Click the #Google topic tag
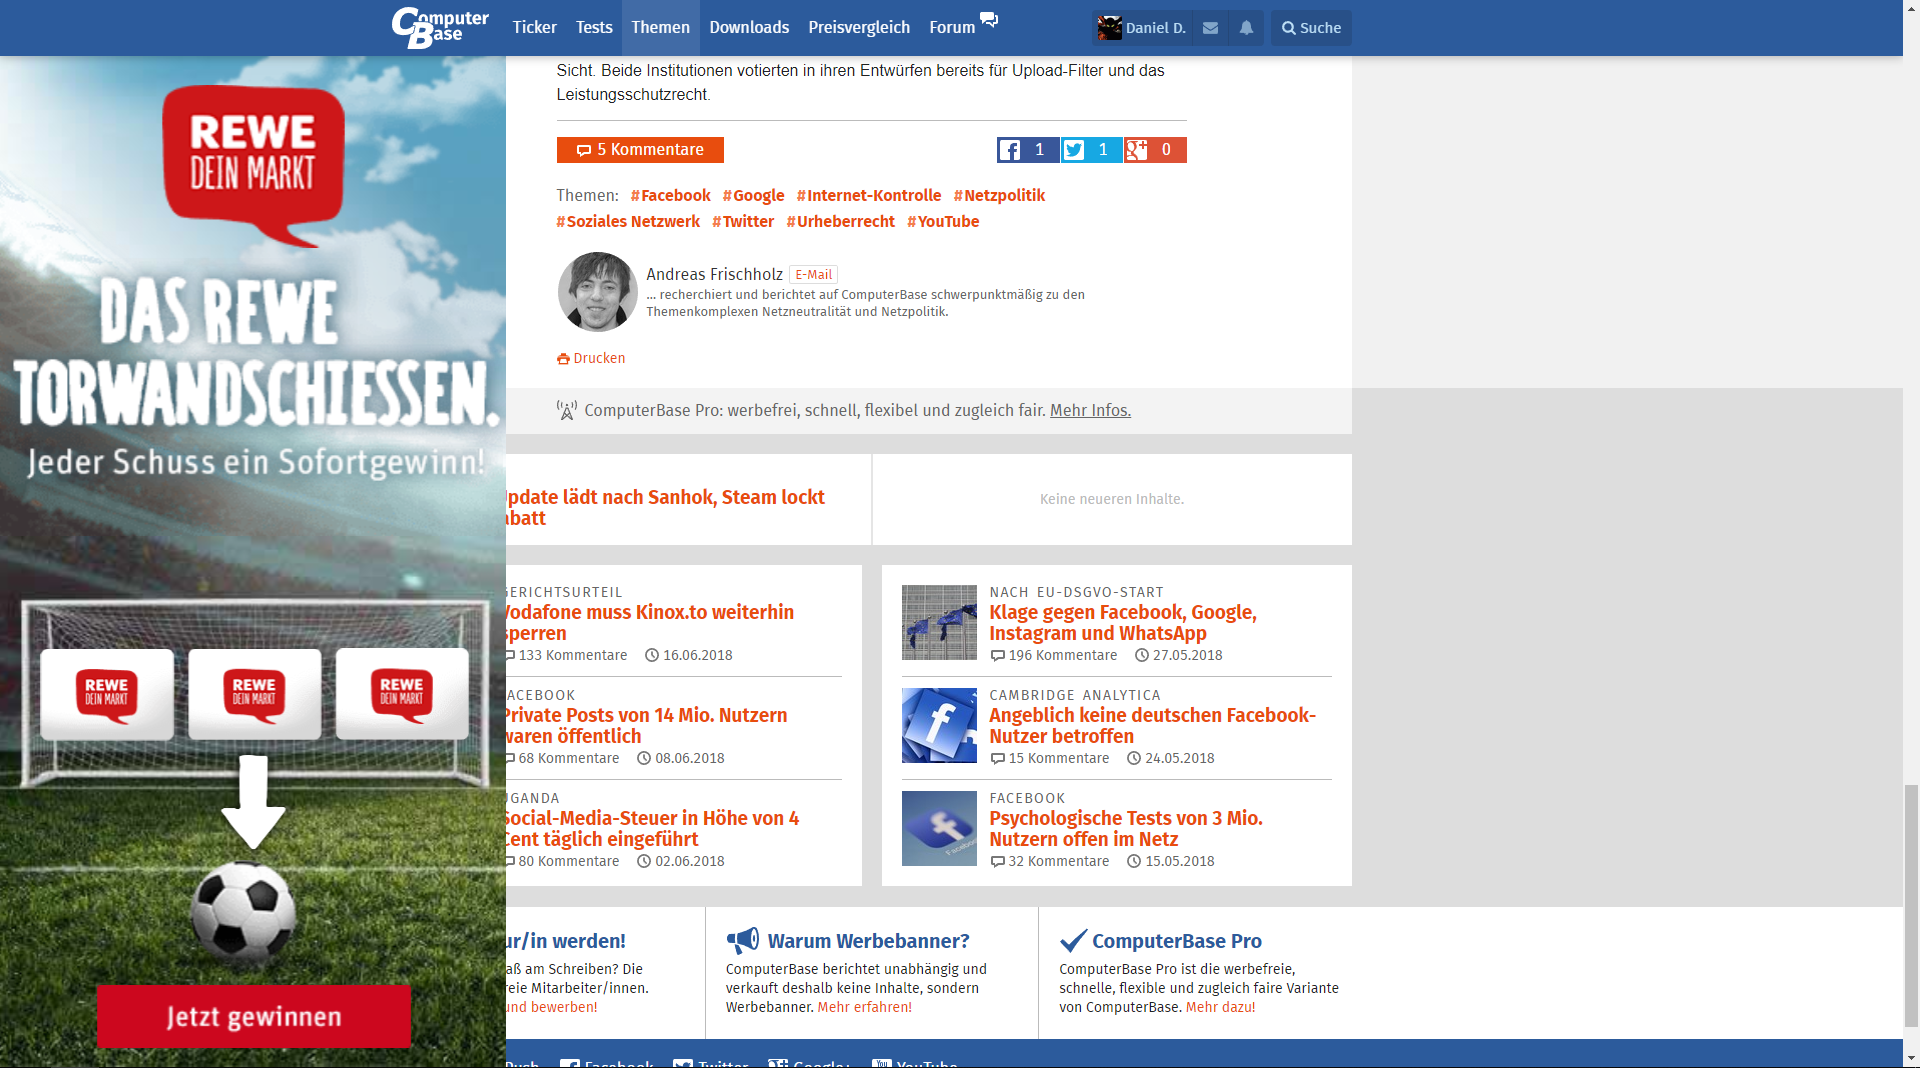This screenshot has height=1068, width=1920. (x=753, y=196)
